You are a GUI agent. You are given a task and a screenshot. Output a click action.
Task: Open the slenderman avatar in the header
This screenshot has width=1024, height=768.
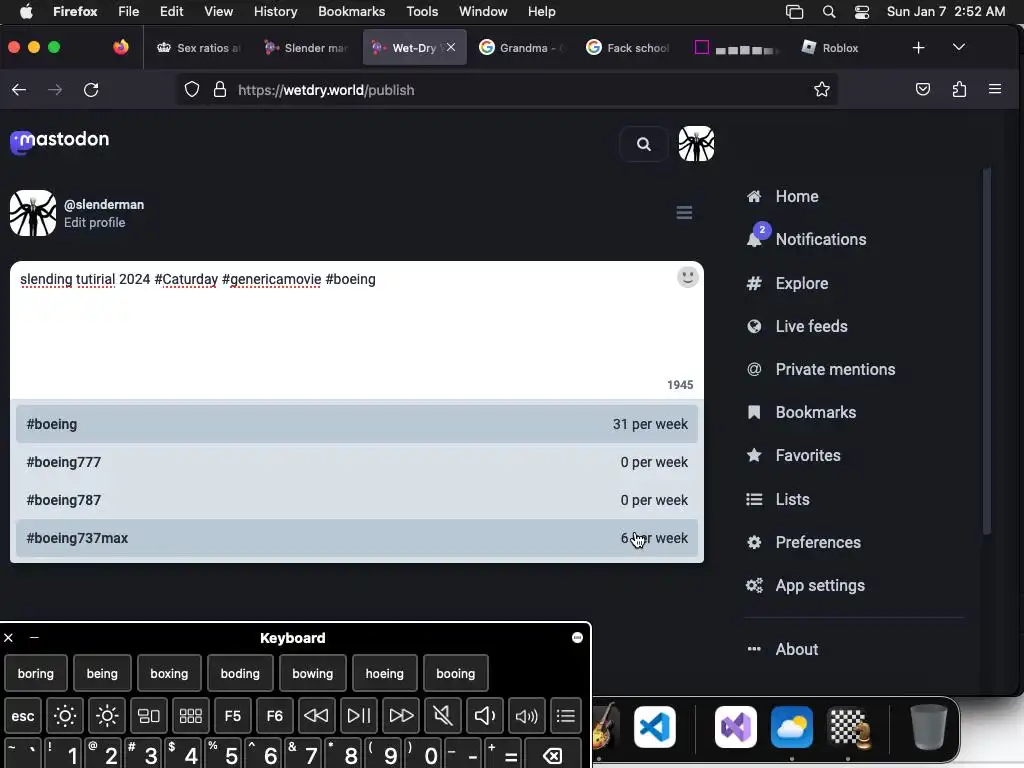pyautogui.click(x=696, y=144)
